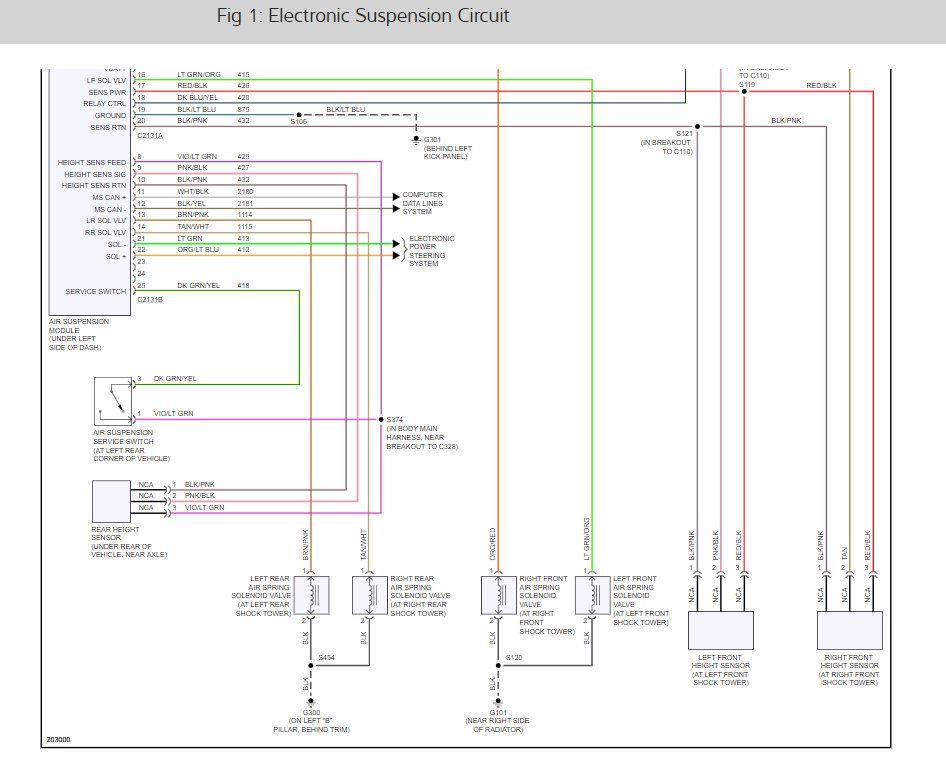
Task: Click the service switch 'DK GRN/YEL' pin 3 label
Action: click(175, 379)
